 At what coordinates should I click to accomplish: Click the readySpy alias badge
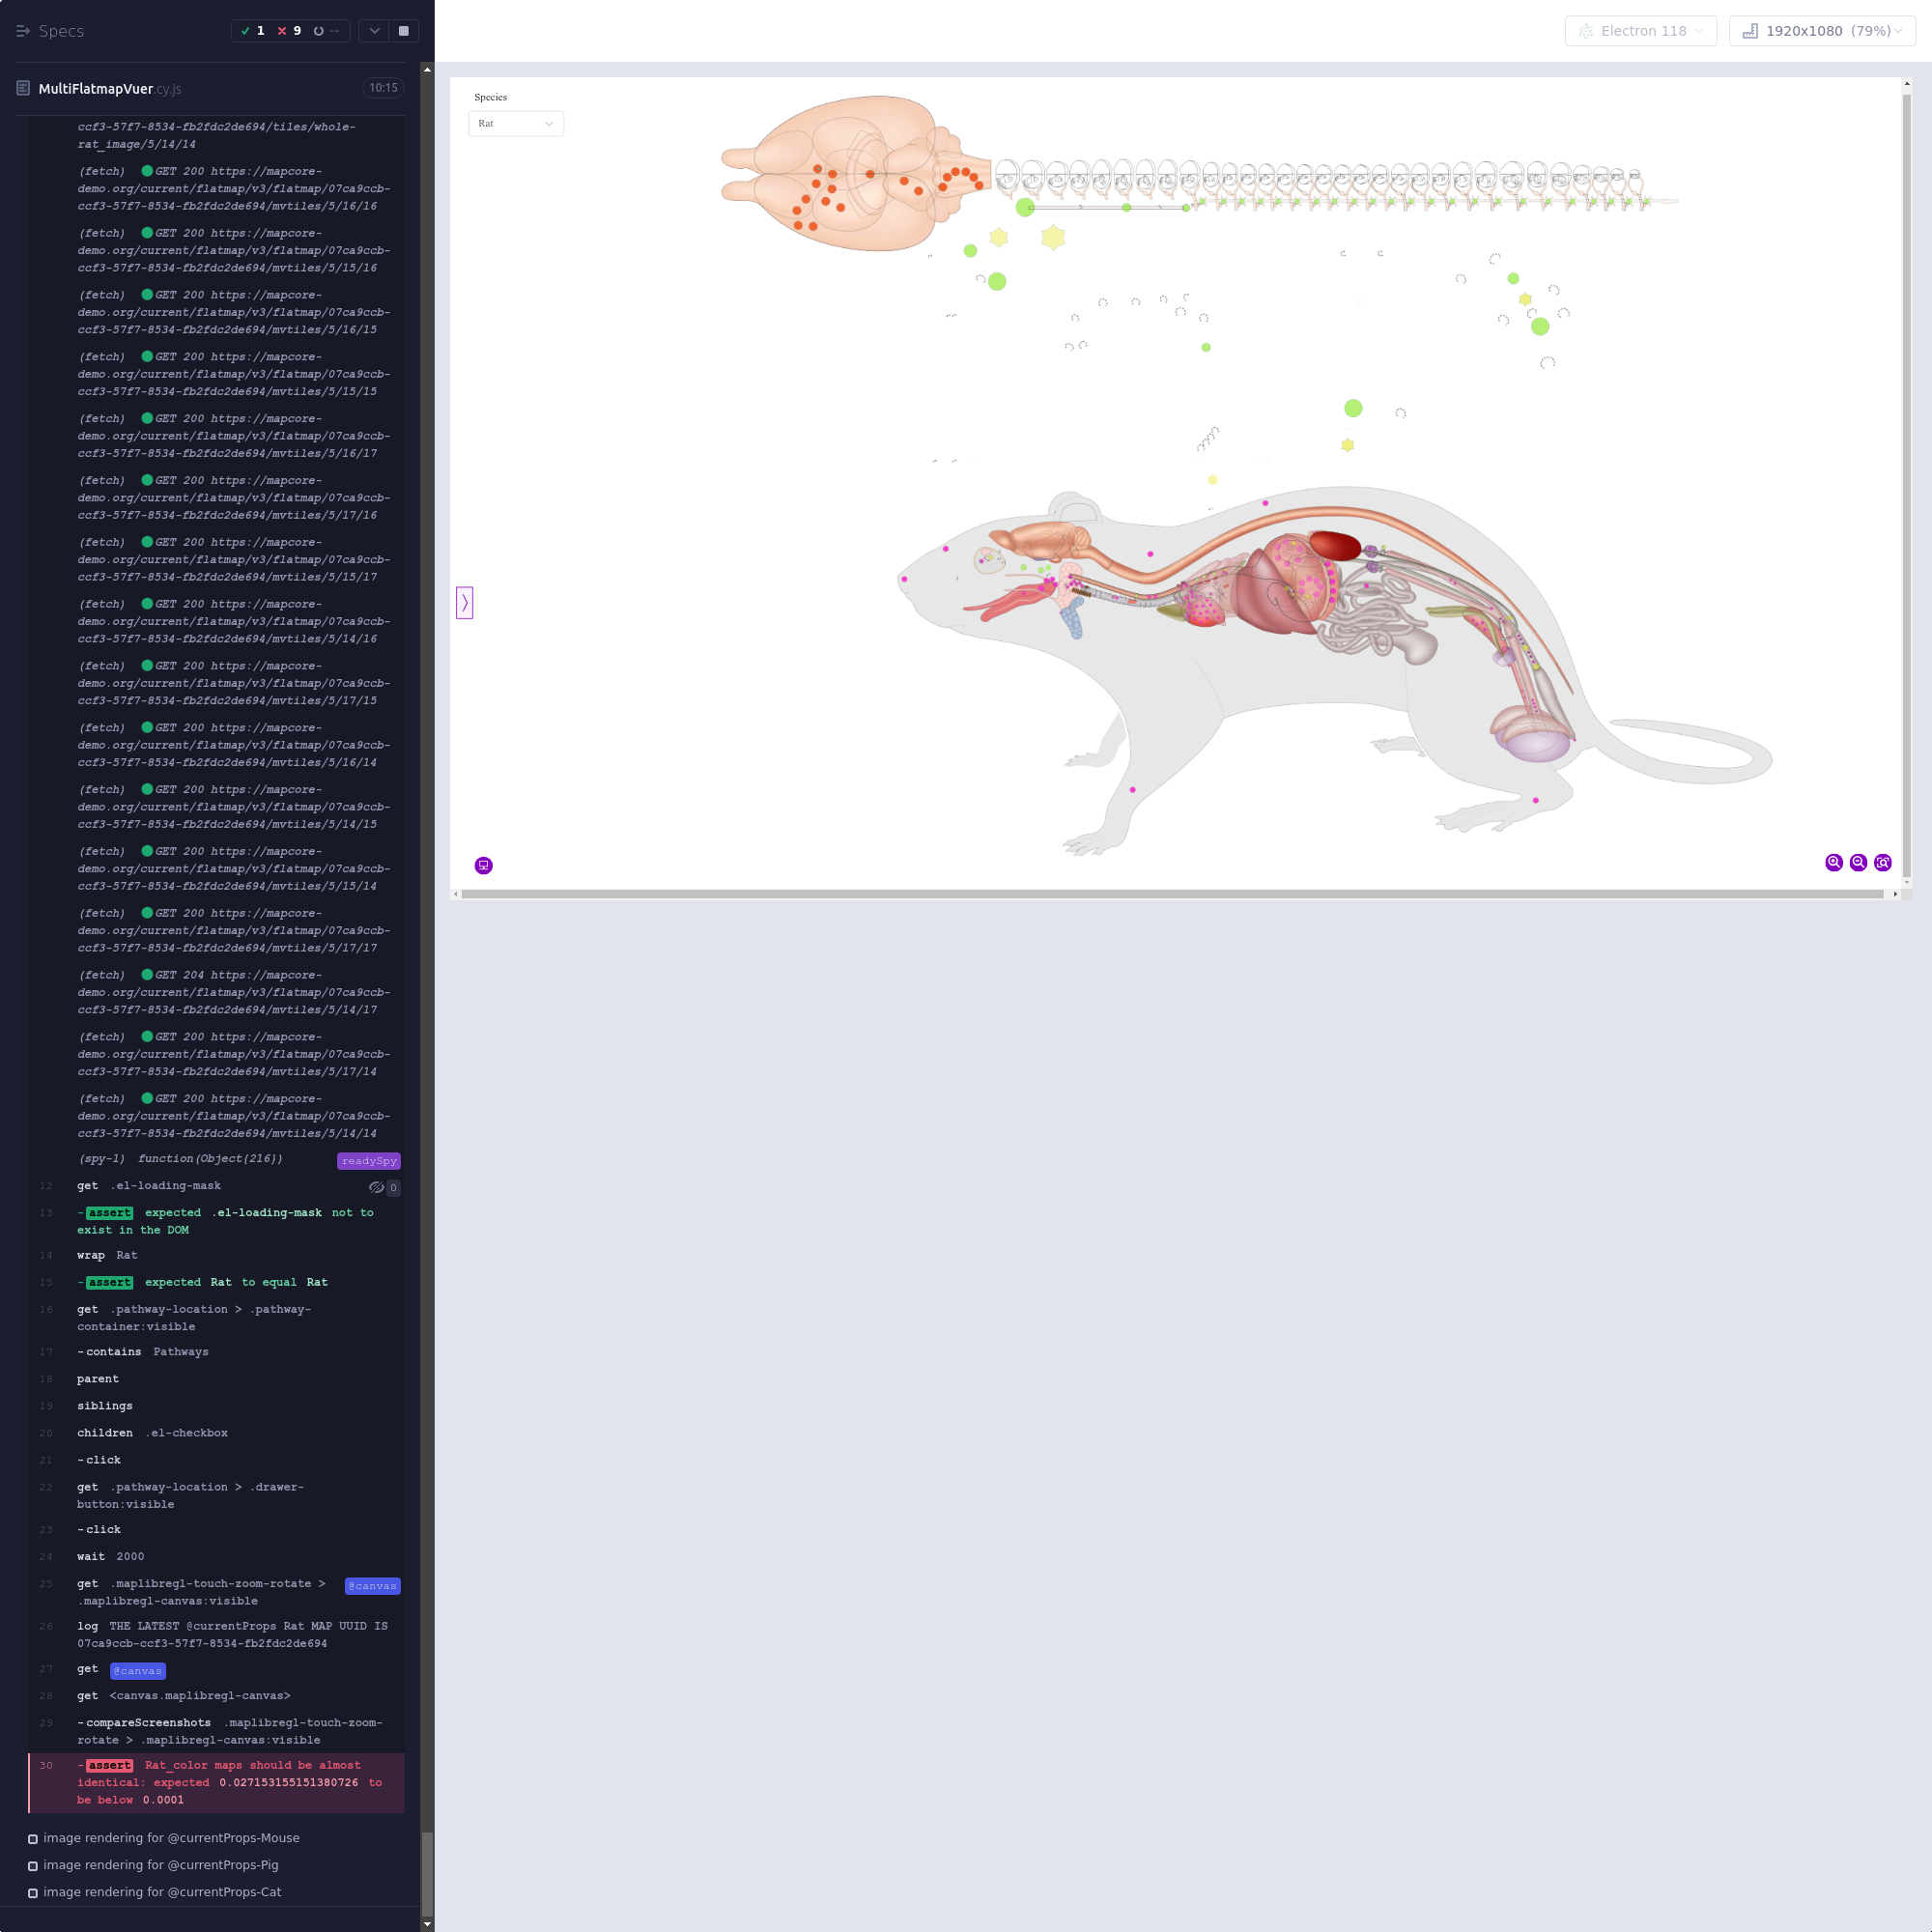[368, 1161]
